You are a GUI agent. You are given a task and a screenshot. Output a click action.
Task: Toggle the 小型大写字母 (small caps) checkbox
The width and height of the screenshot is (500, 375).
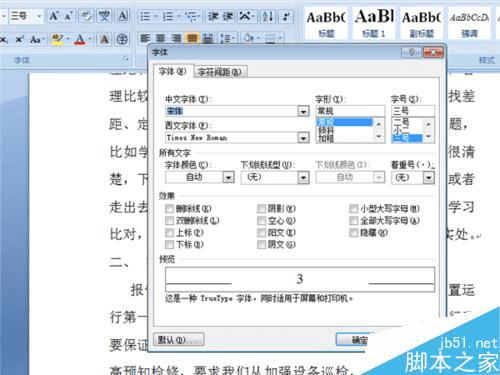click(x=354, y=209)
